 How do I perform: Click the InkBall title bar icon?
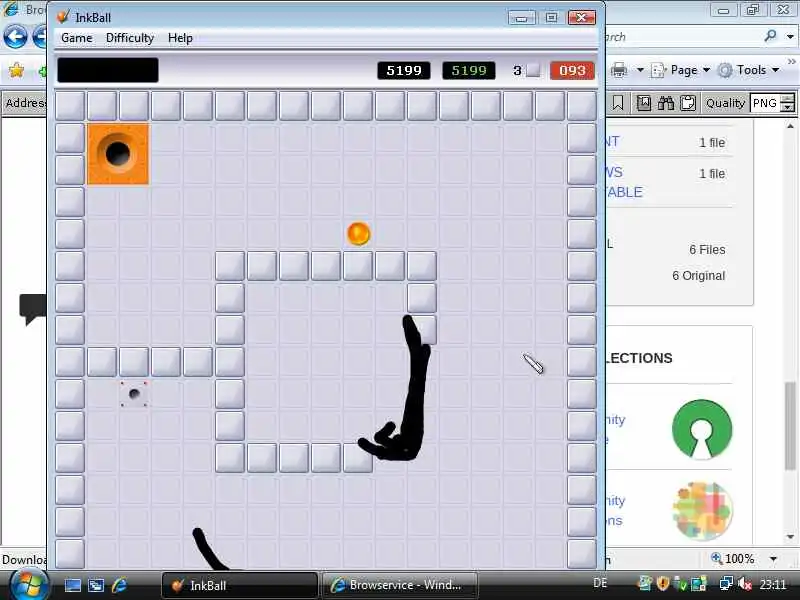(63, 17)
